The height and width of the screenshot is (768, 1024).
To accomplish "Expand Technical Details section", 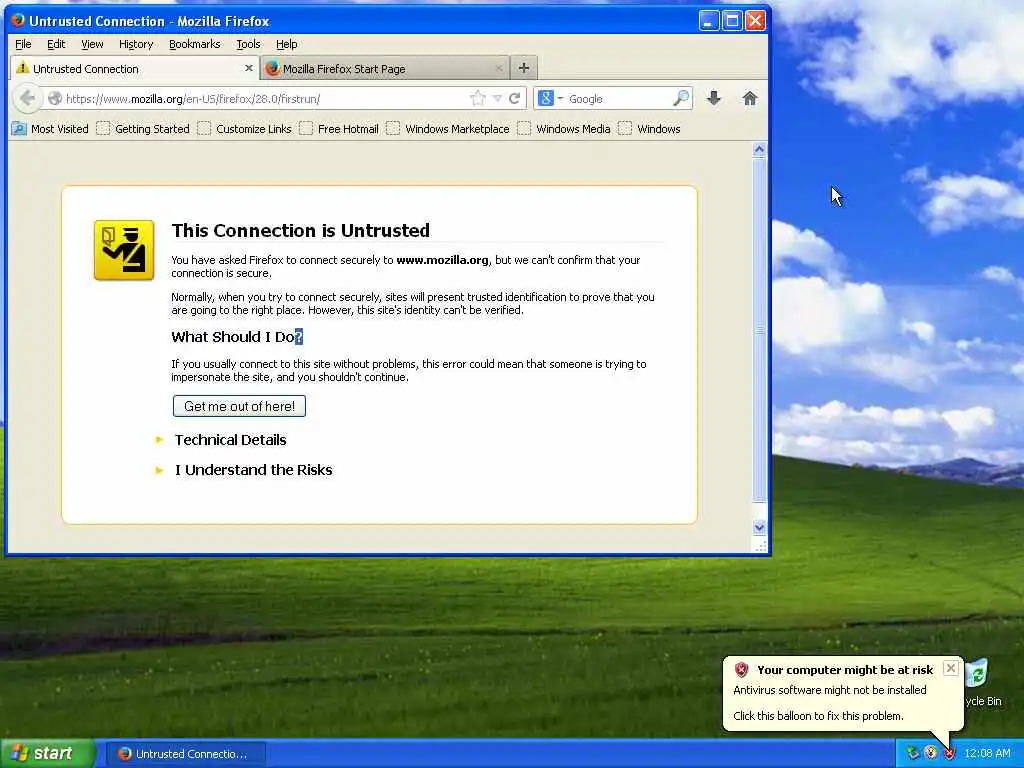I will pyautogui.click(x=231, y=440).
